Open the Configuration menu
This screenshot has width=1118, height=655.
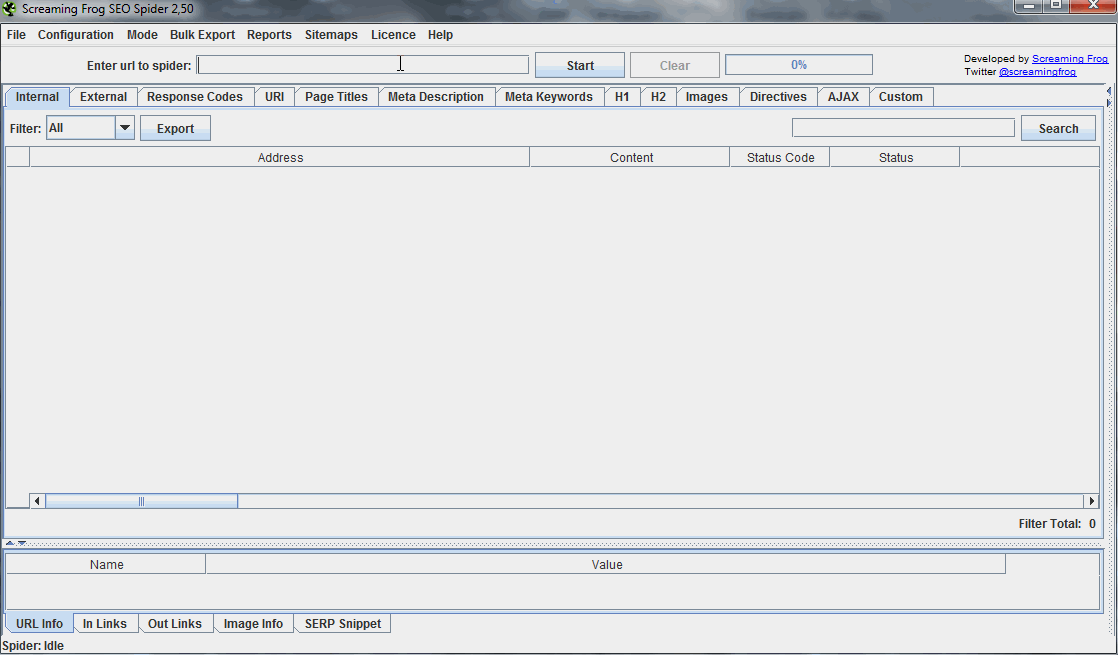(76, 35)
